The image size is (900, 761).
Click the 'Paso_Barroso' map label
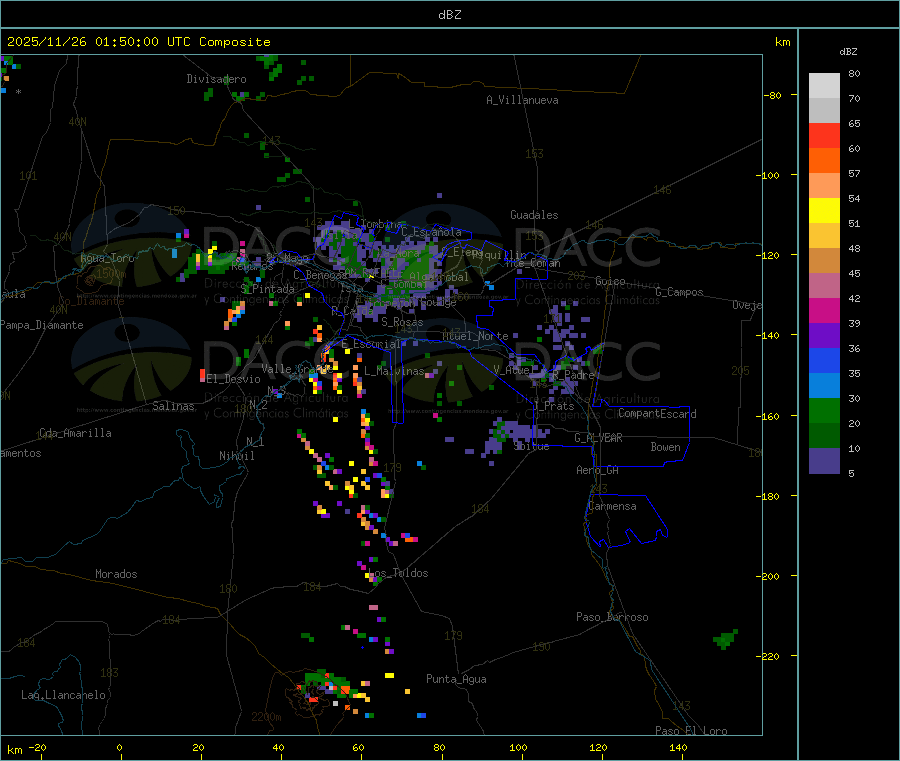click(x=612, y=617)
